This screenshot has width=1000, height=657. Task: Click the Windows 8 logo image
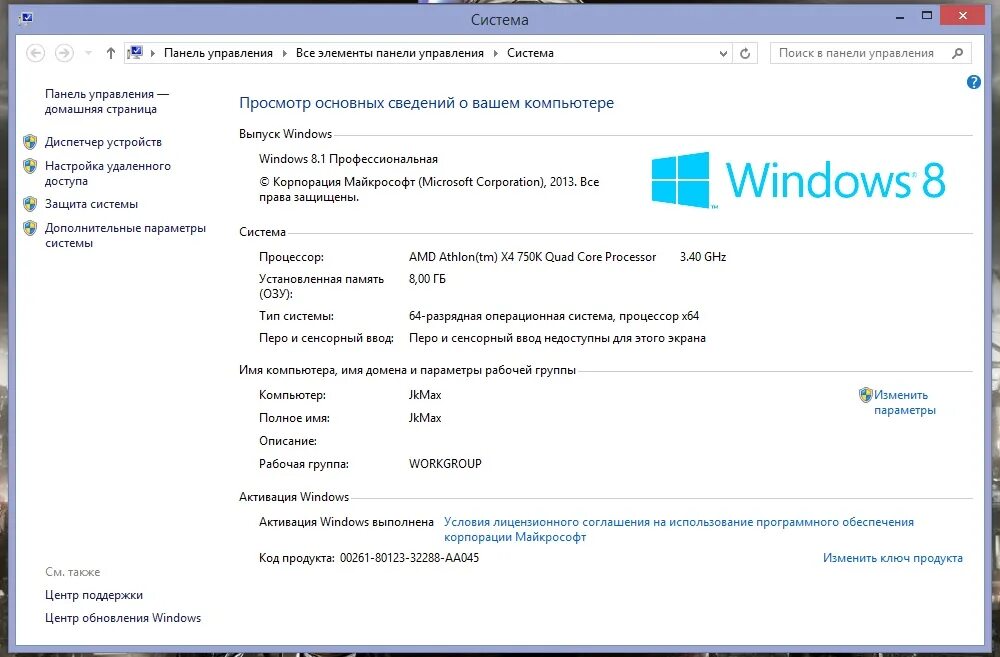click(798, 180)
